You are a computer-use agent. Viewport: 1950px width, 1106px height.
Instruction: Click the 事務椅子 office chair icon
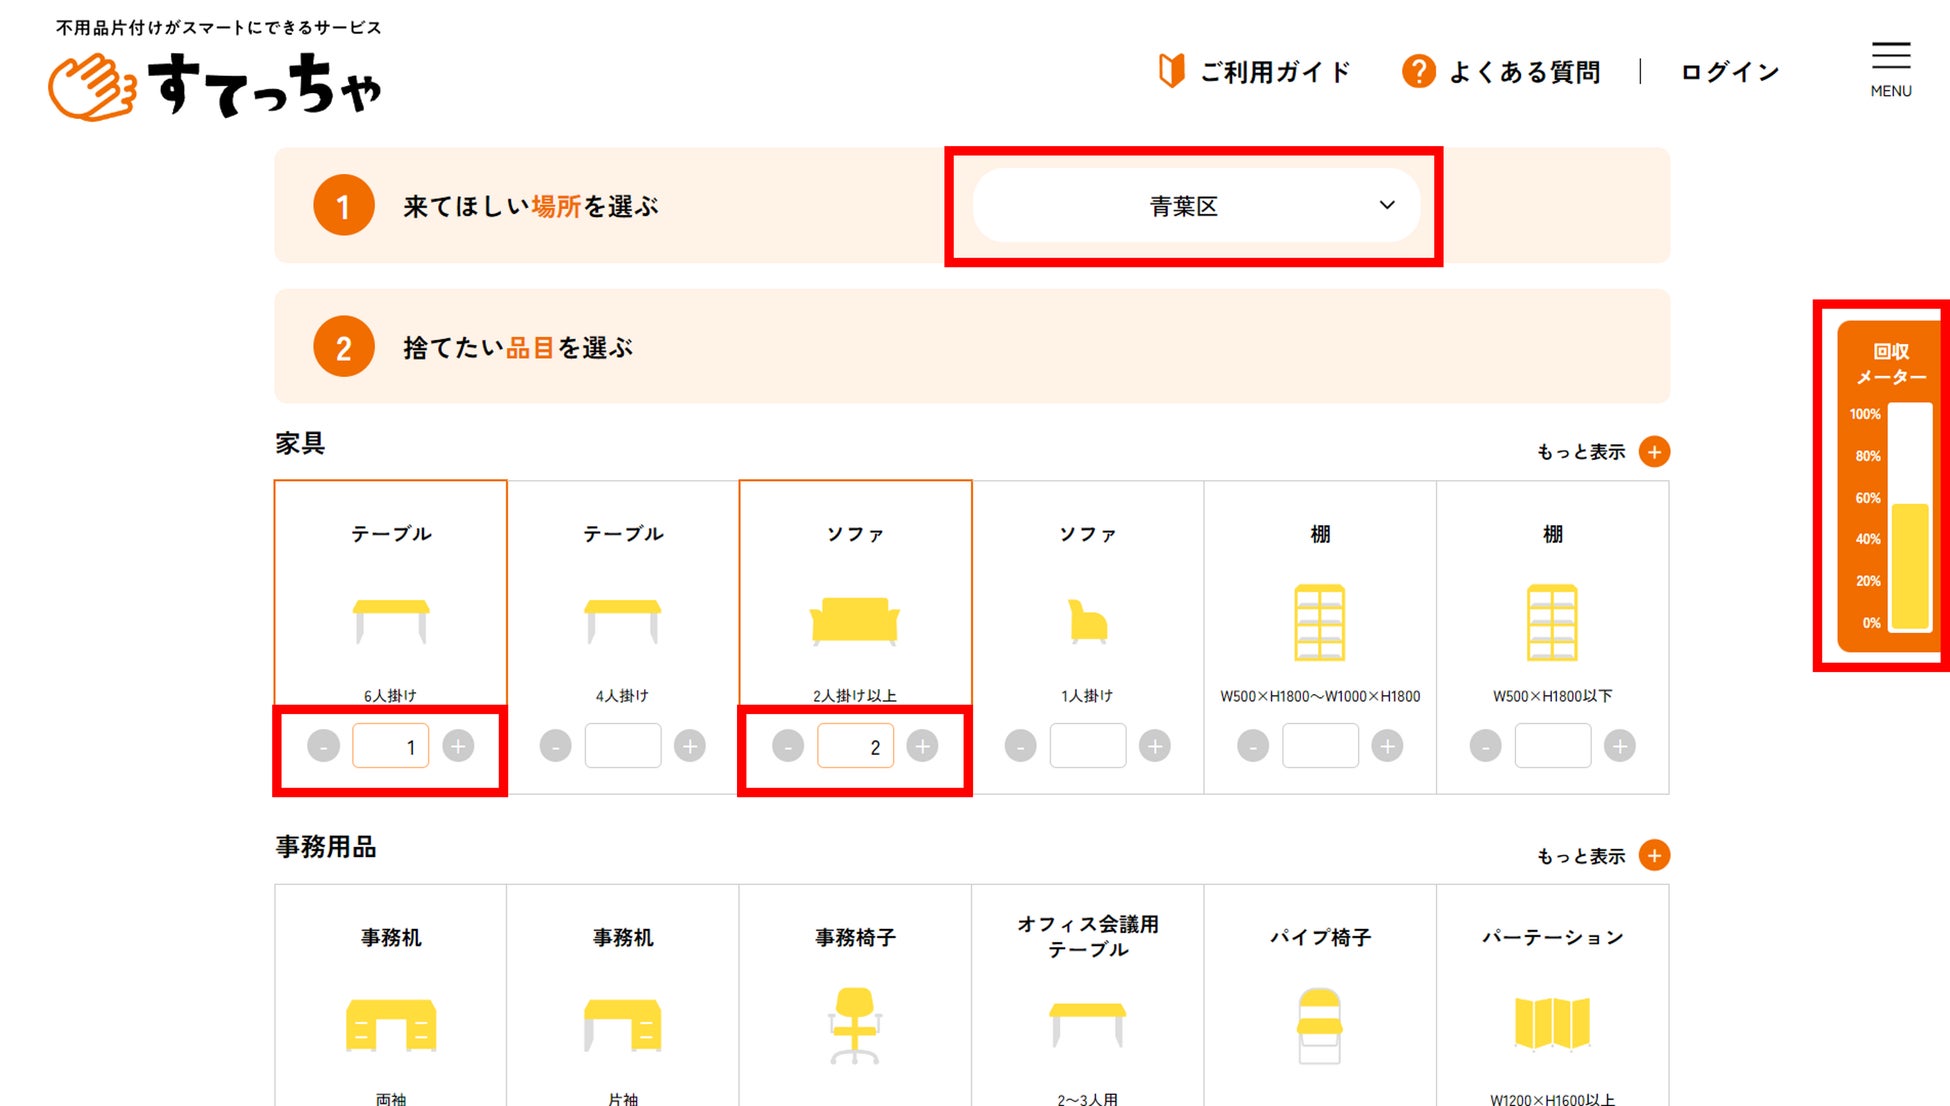tap(854, 1025)
